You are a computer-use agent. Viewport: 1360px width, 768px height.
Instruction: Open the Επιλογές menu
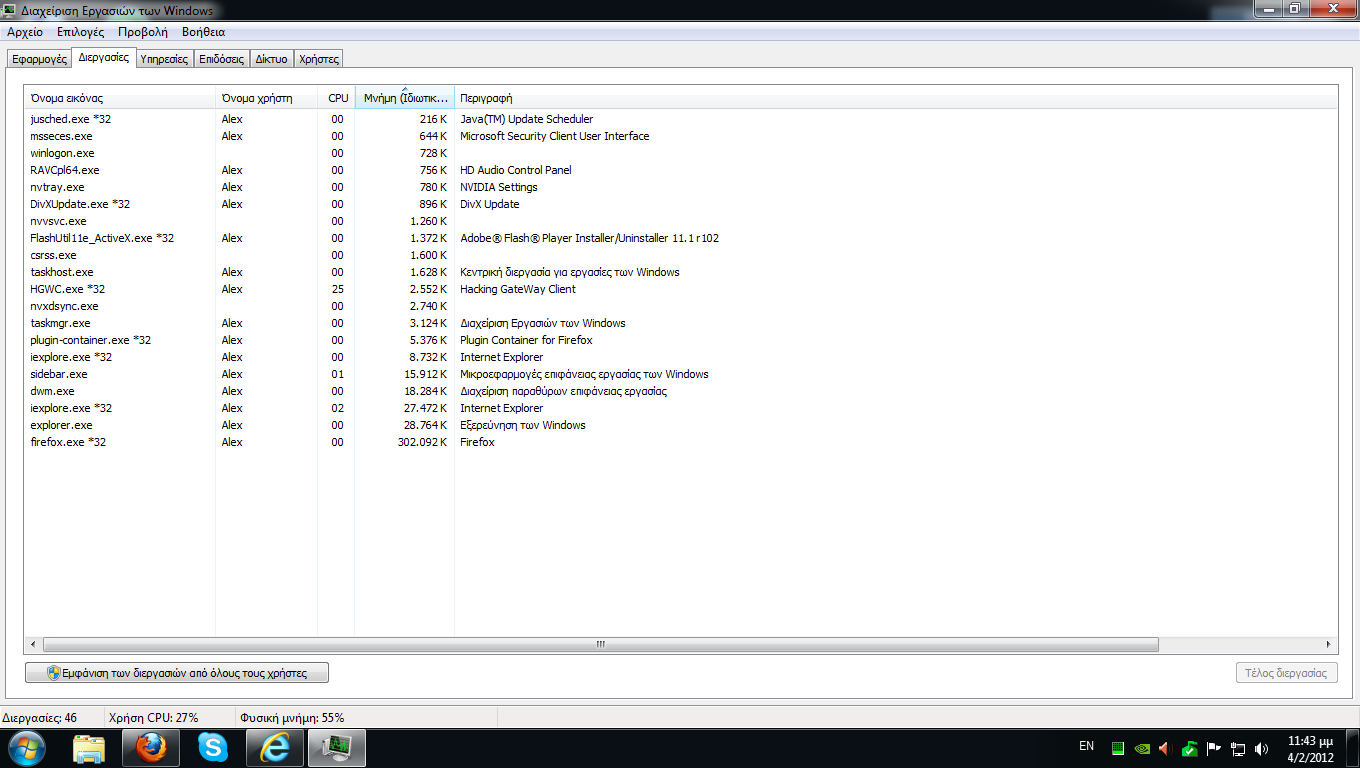point(81,32)
